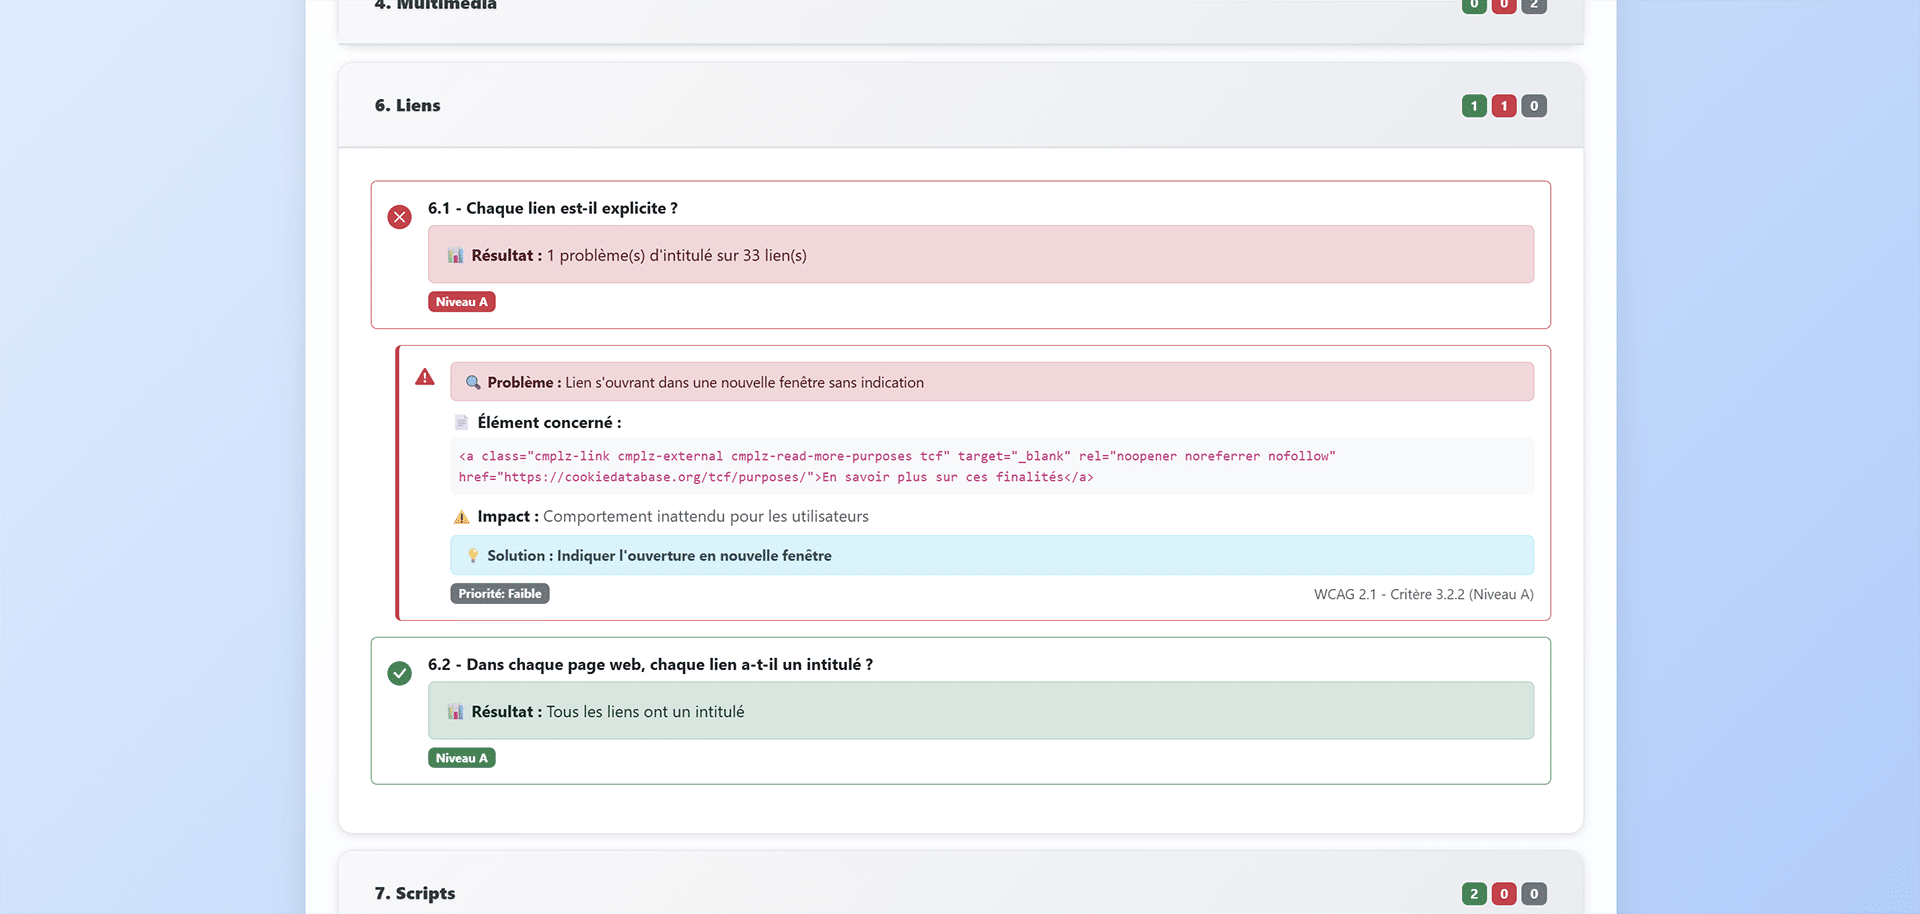Click the red failed count badge in Liens
The width and height of the screenshot is (1920, 914).
coord(1504,106)
